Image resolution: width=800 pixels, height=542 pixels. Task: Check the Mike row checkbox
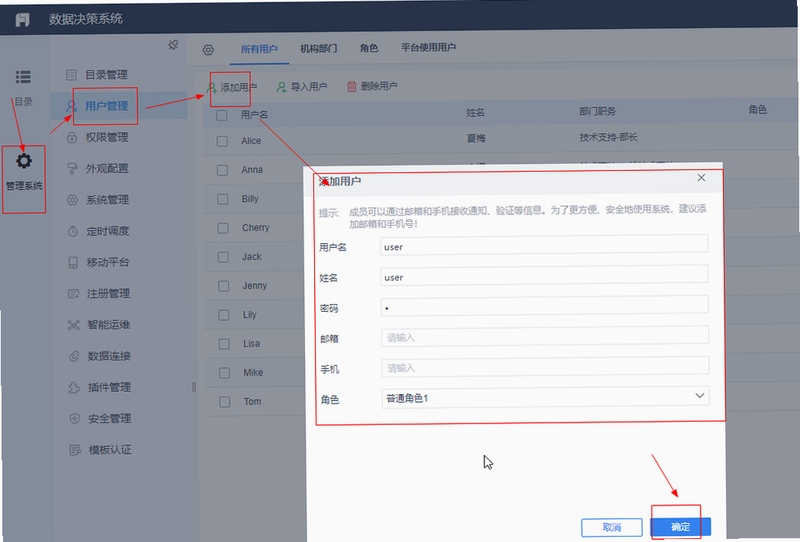224,373
